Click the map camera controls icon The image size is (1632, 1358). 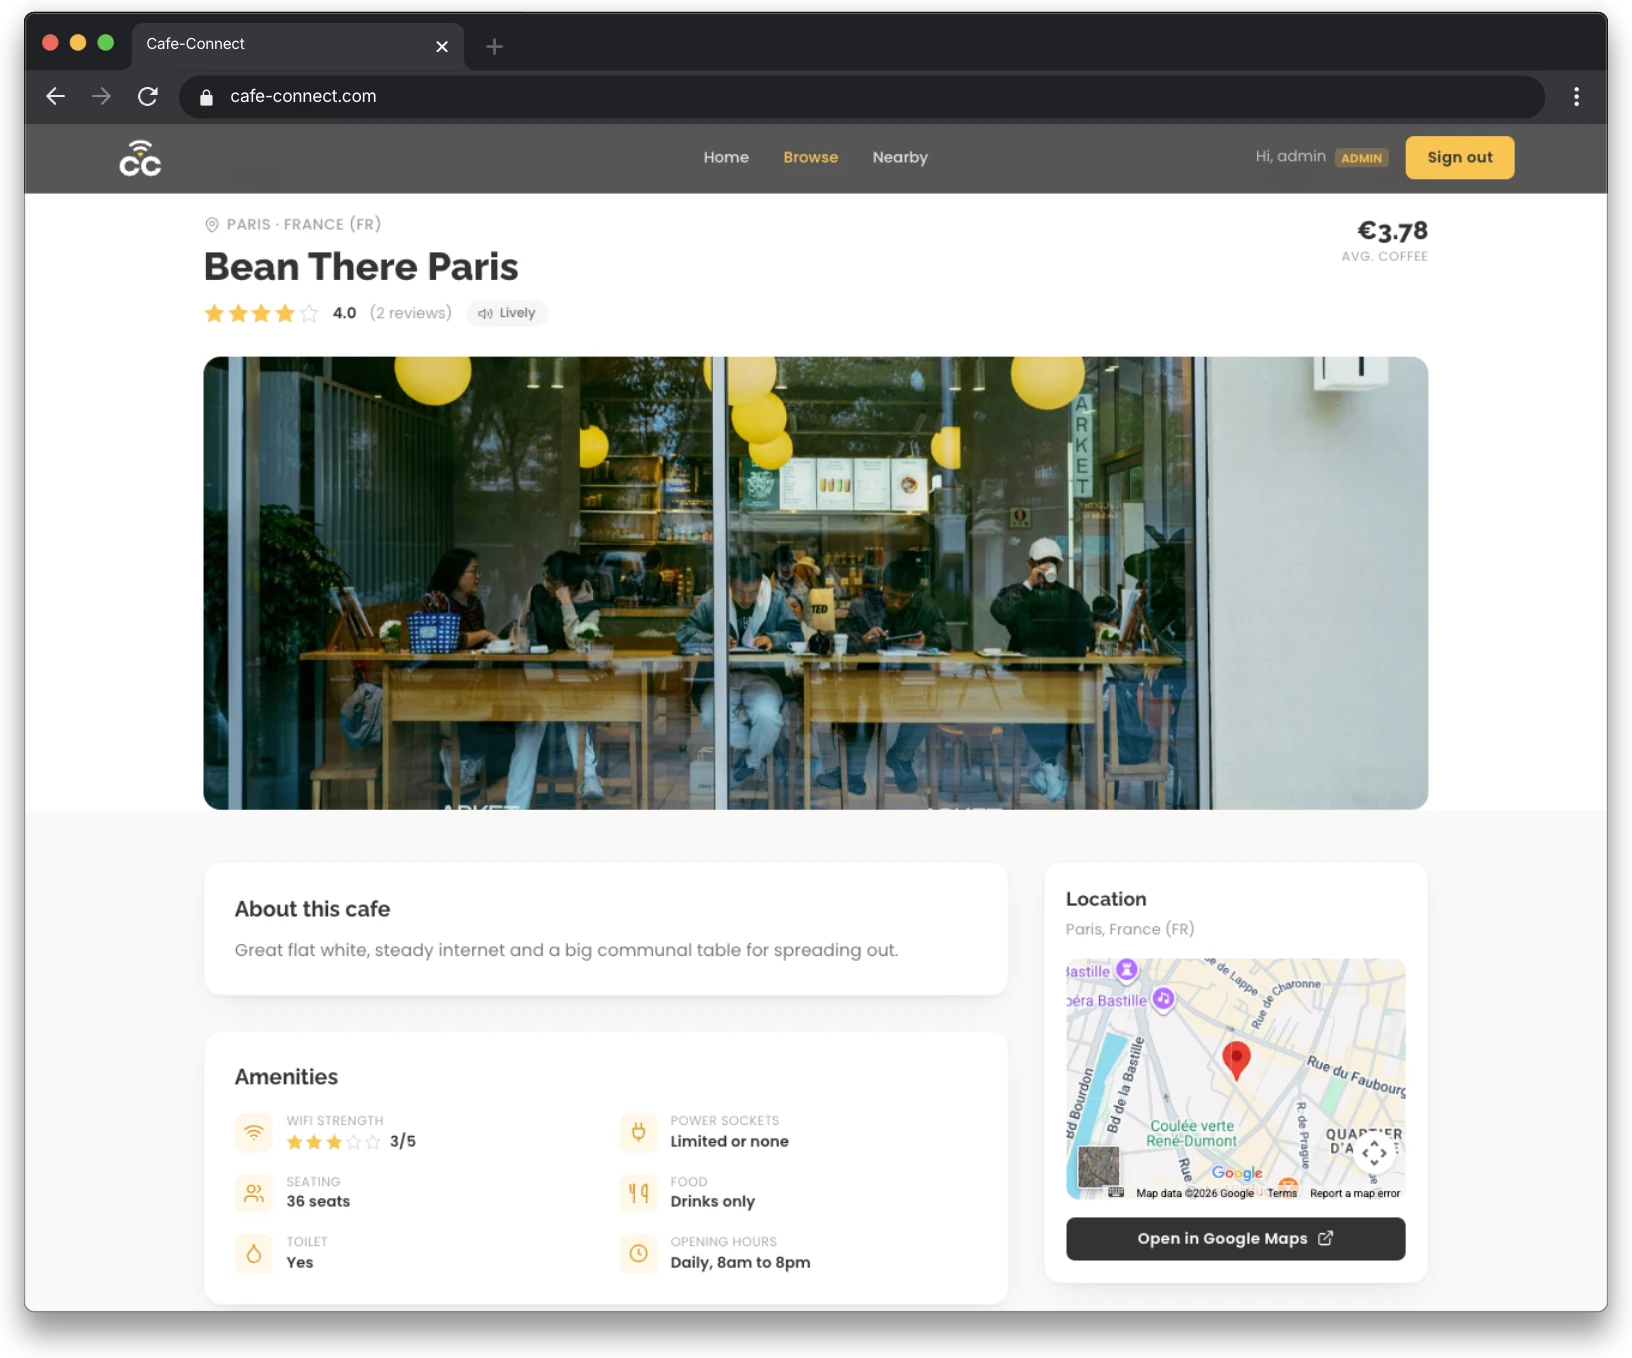point(1374,1153)
